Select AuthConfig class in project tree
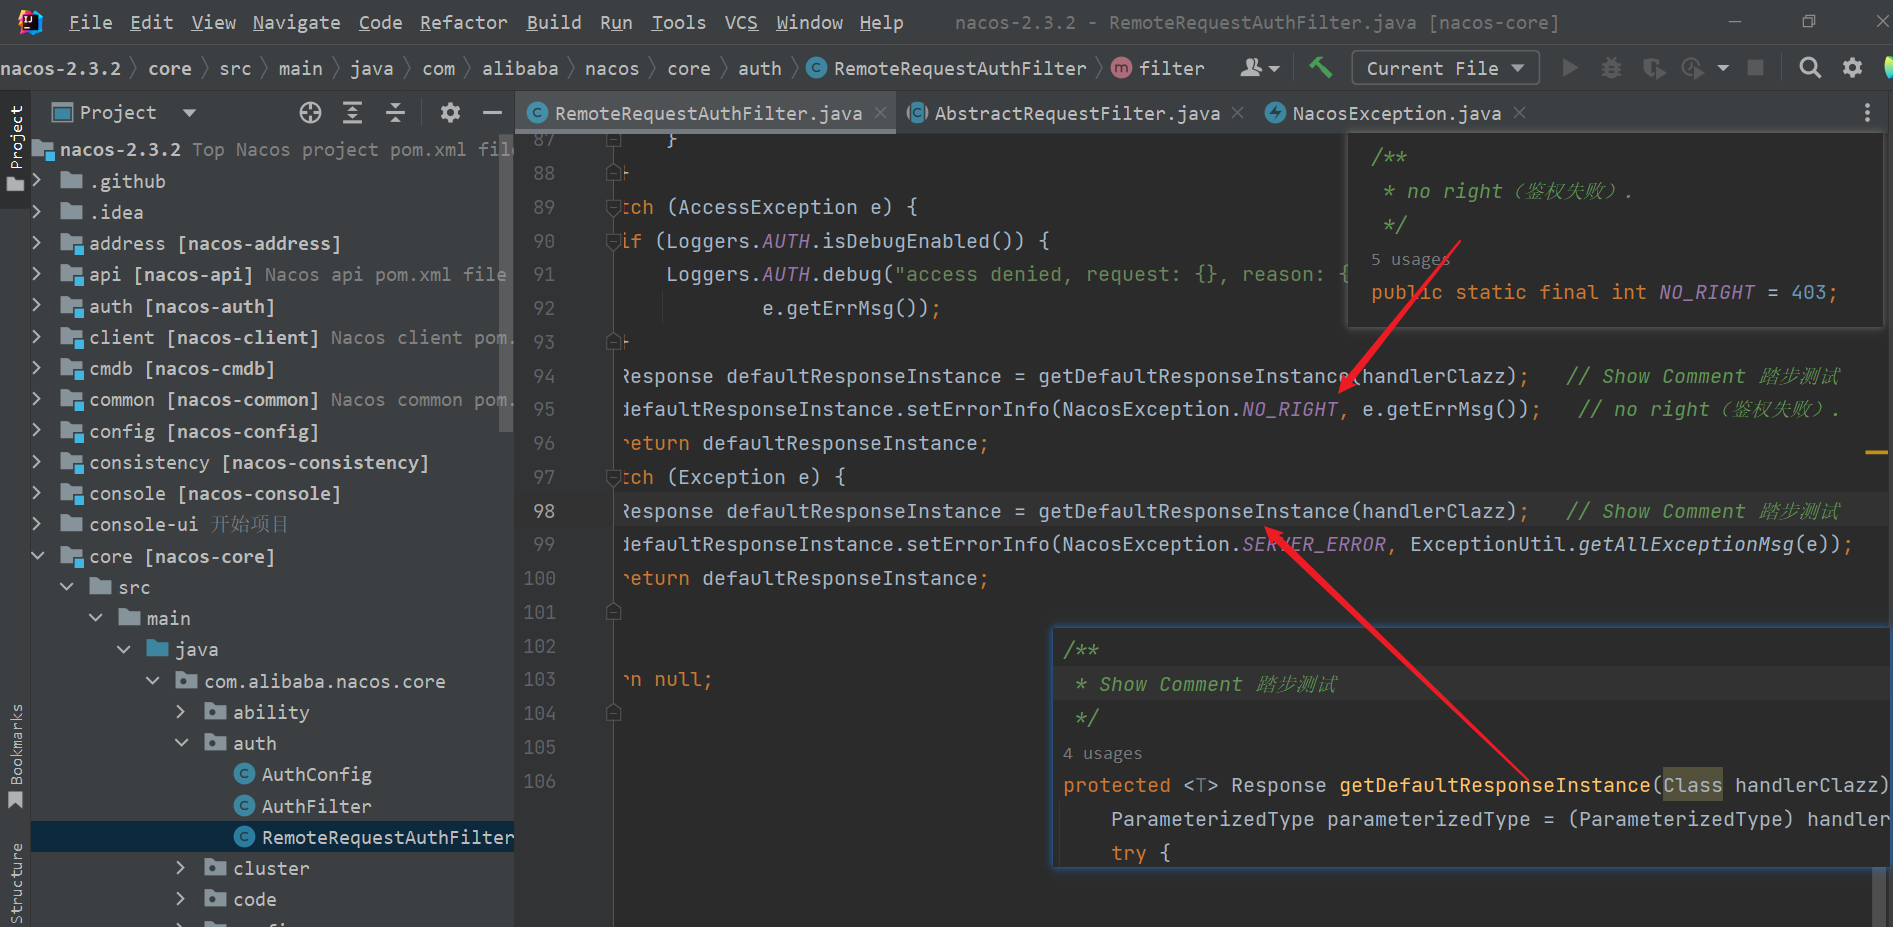The height and width of the screenshot is (927, 1893). tap(316, 774)
